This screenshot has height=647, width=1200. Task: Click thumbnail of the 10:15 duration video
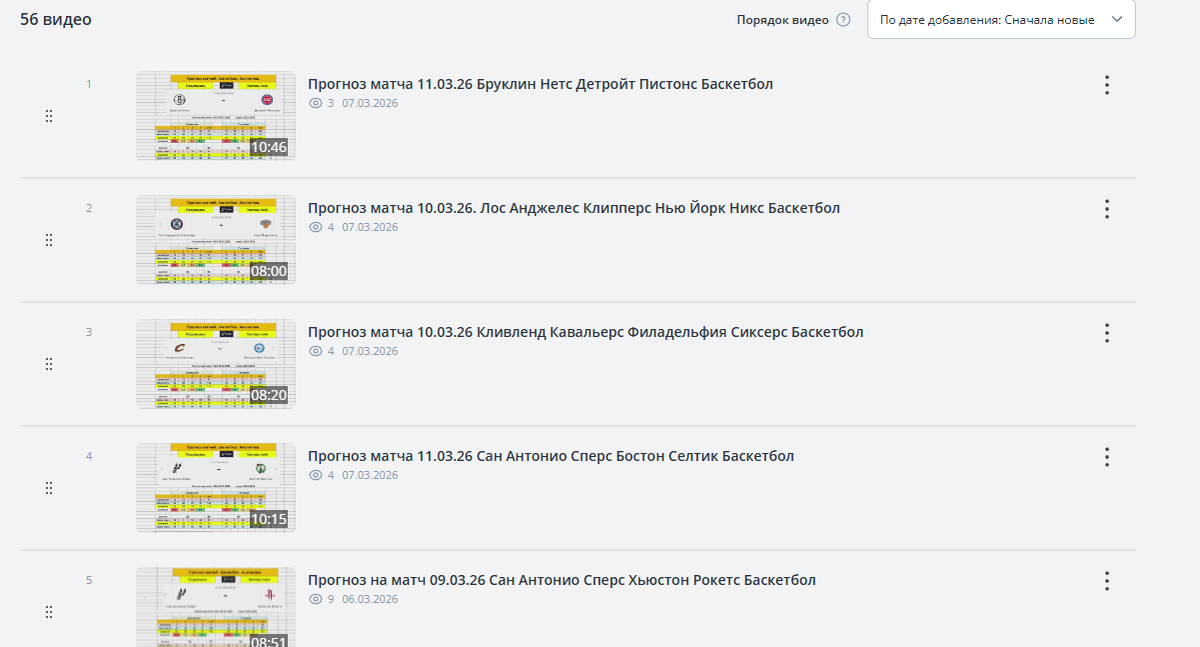click(x=216, y=488)
